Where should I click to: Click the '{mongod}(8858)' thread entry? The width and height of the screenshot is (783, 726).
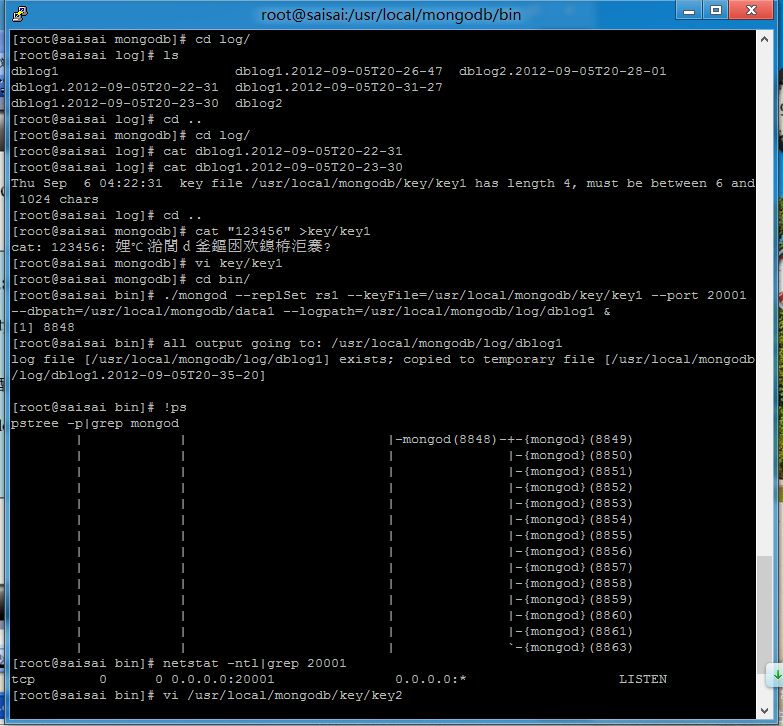pyautogui.click(x=579, y=583)
